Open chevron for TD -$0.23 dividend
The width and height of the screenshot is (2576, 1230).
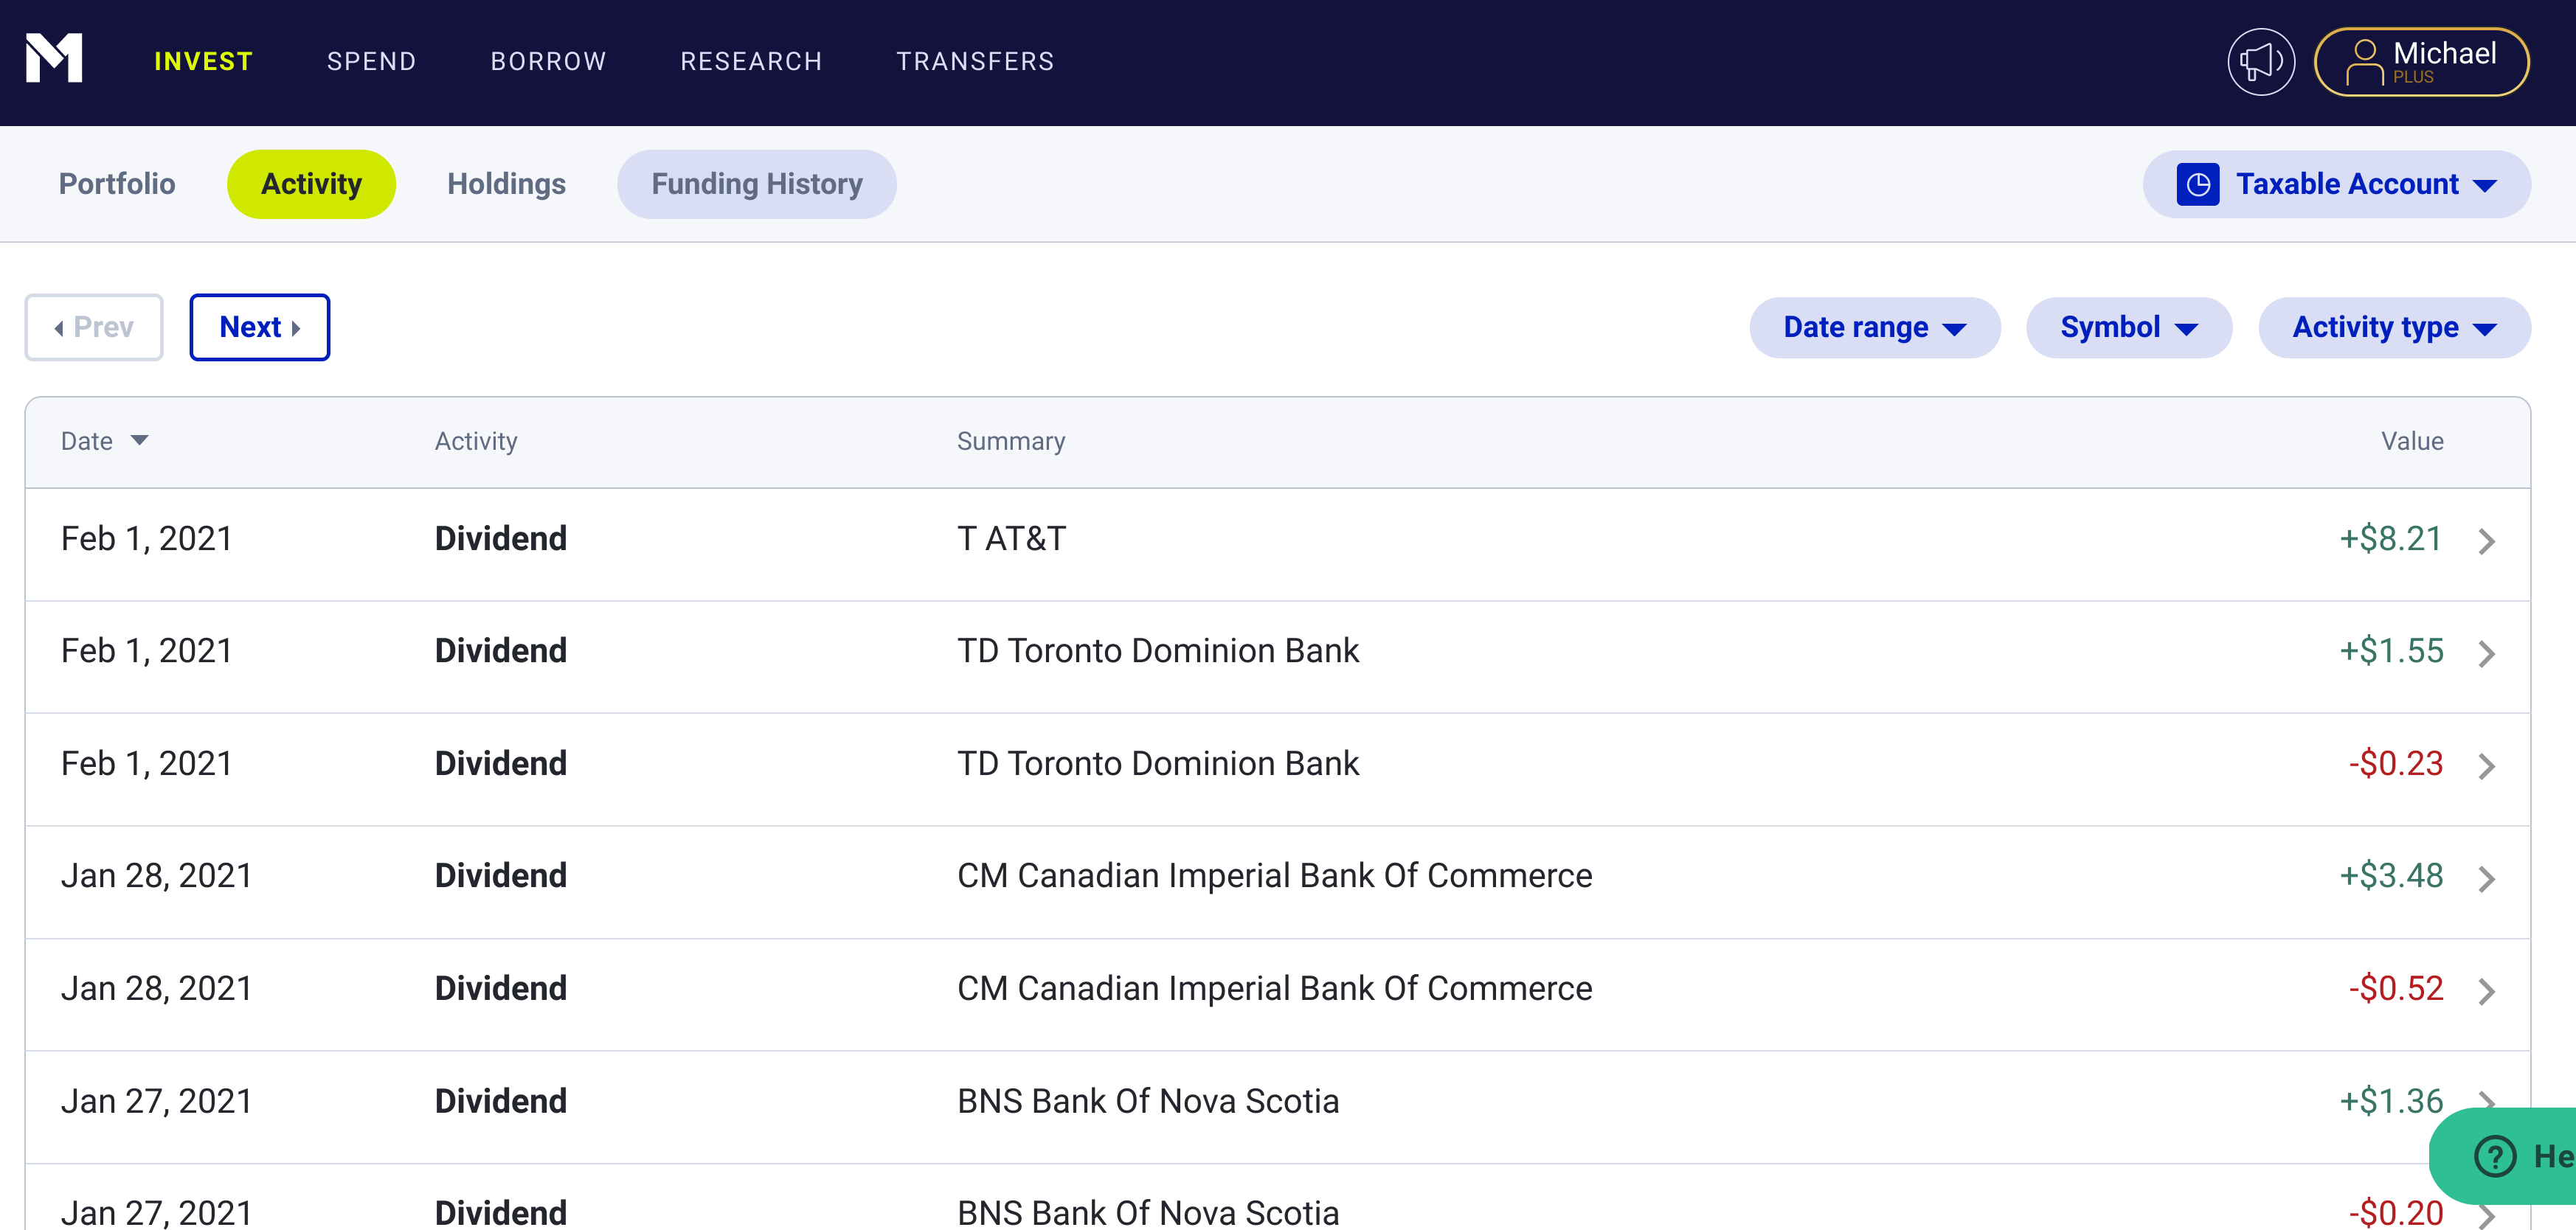pyautogui.click(x=2486, y=766)
